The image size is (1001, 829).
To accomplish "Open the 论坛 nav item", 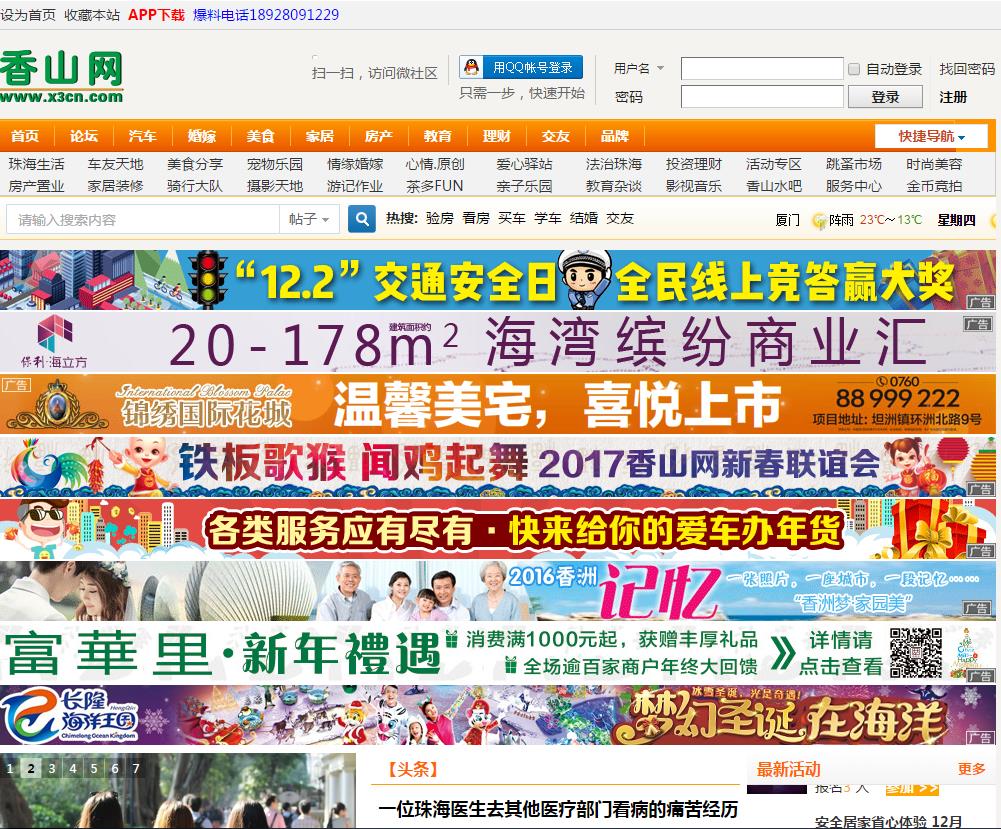I will coord(84,136).
